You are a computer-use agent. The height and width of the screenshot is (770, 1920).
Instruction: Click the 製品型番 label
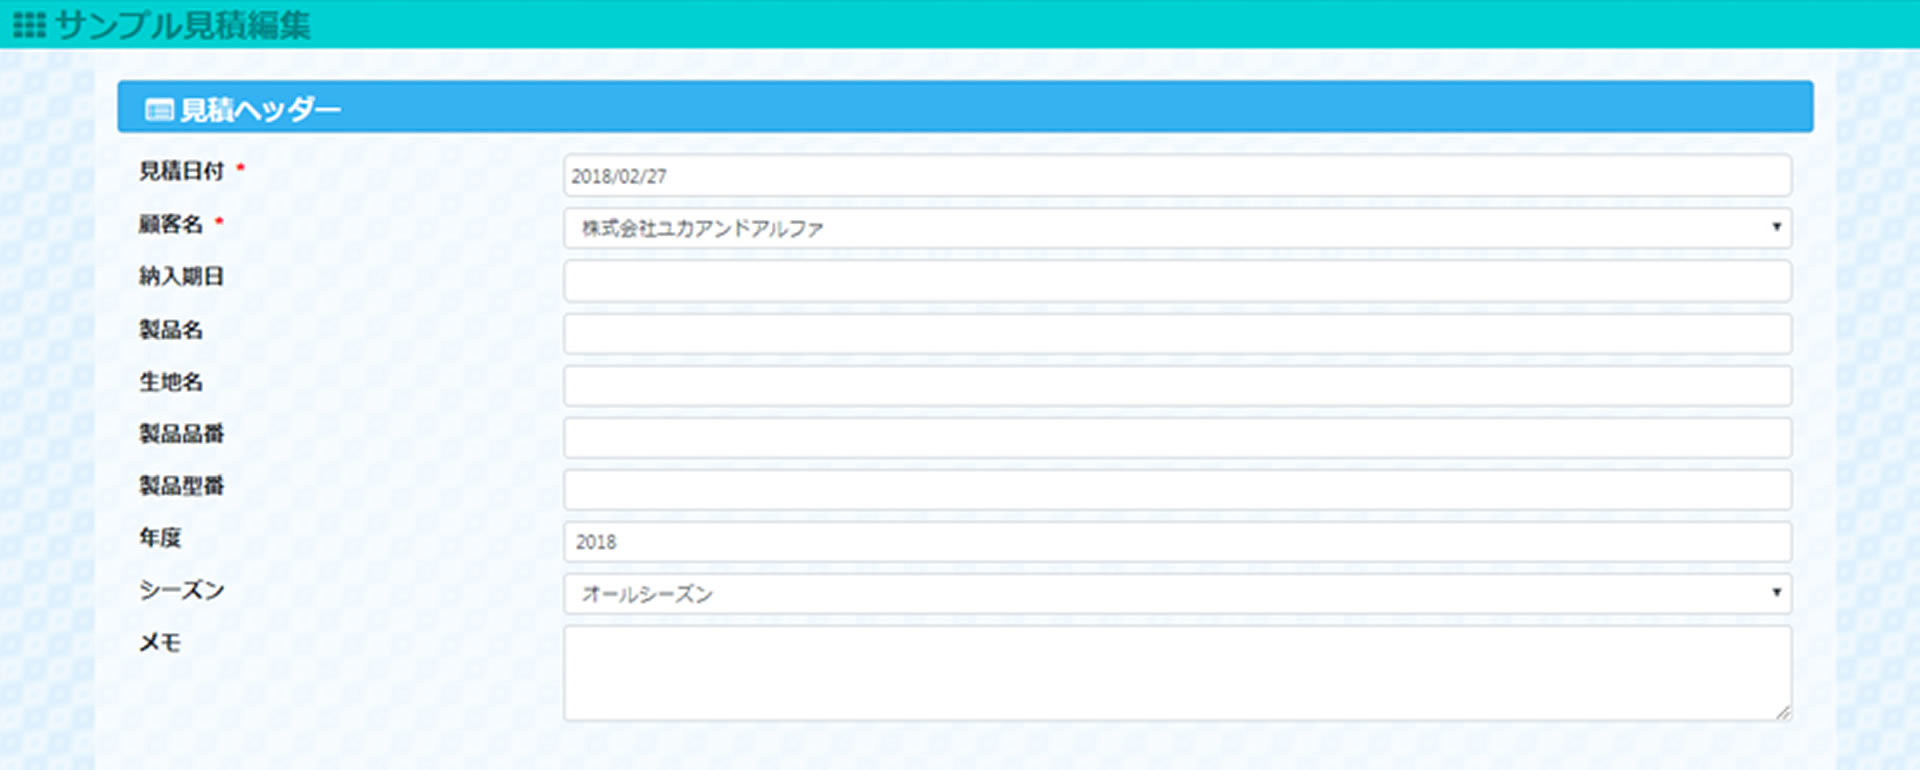pos(181,485)
